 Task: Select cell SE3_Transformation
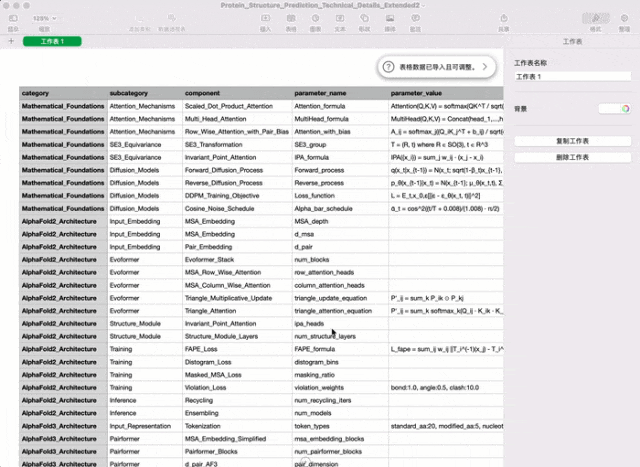[237, 145]
